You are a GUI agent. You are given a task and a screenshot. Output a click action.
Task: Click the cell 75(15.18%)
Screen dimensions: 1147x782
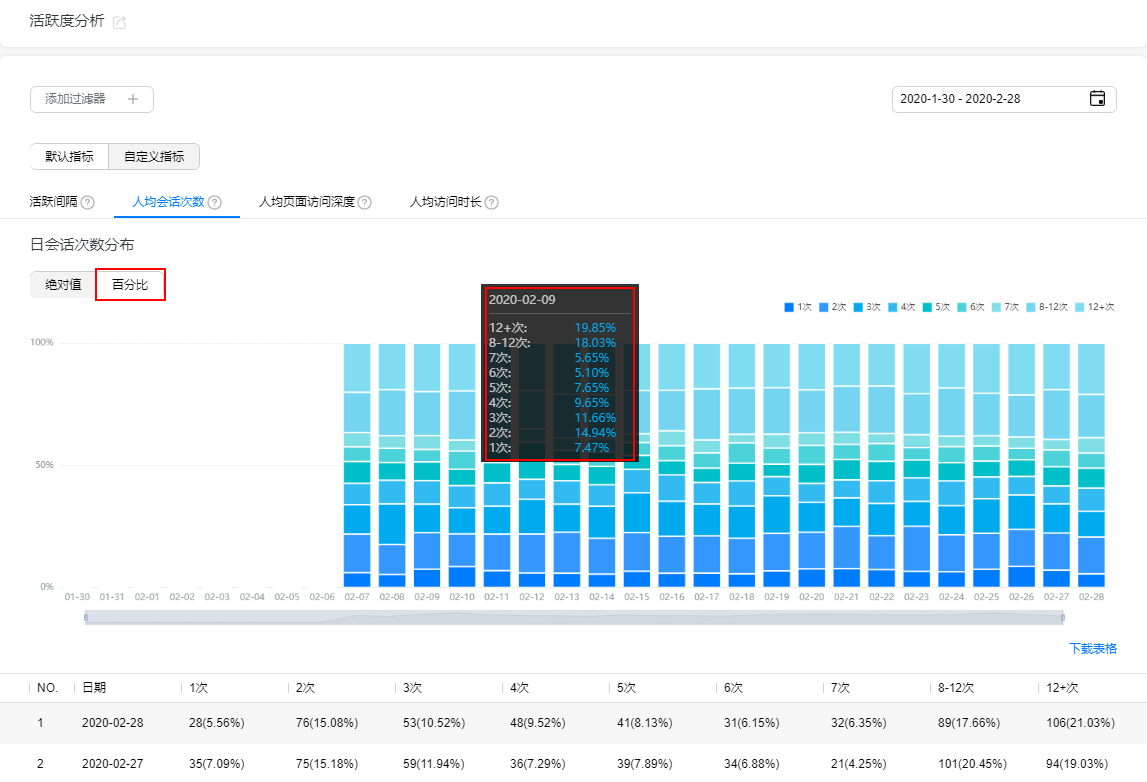point(327,764)
